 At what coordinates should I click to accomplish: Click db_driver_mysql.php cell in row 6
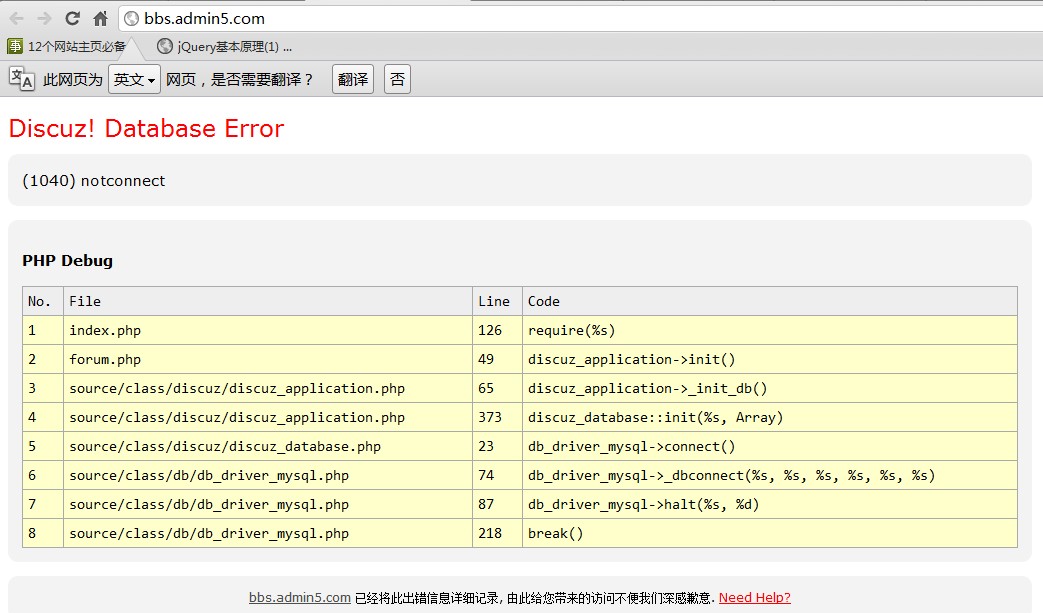(x=268, y=475)
